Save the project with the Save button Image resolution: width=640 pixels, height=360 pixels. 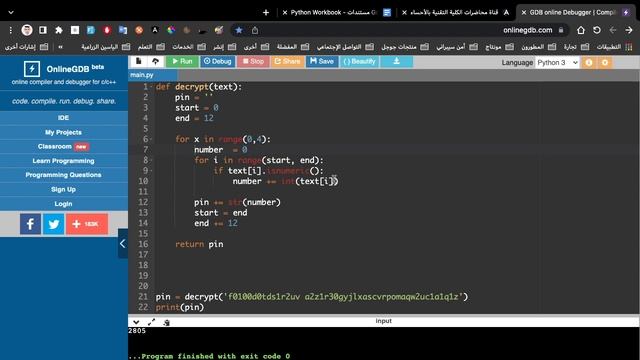point(322,61)
